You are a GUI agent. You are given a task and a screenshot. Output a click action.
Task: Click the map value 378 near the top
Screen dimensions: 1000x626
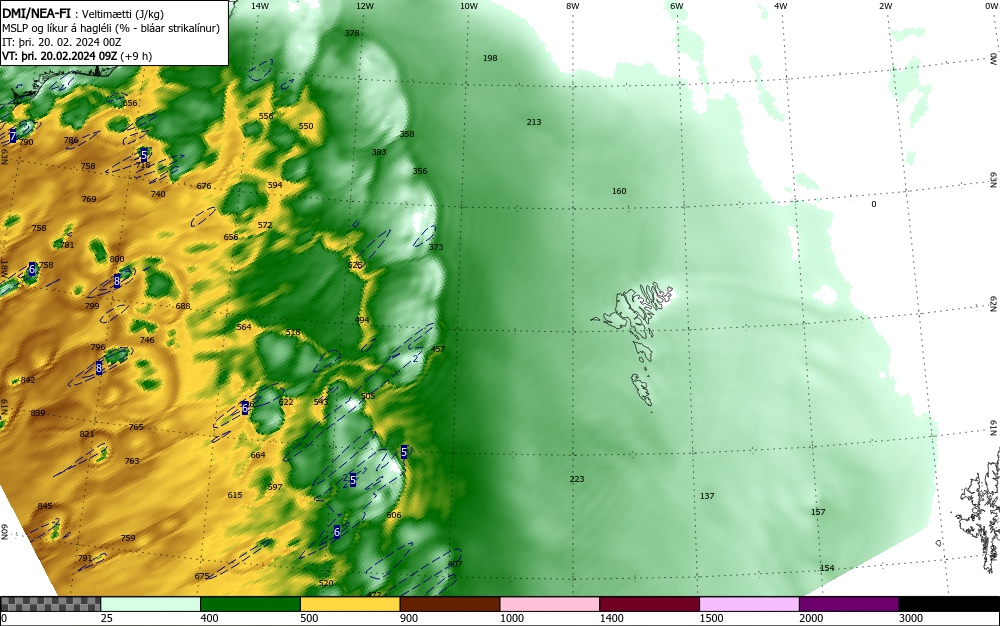click(351, 33)
